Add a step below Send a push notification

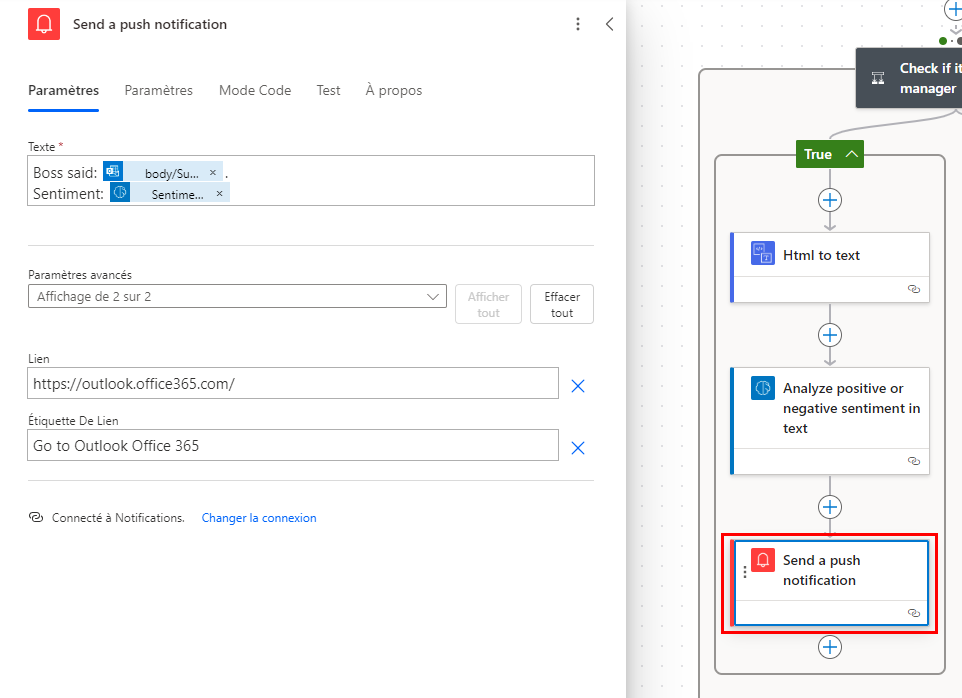[x=829, y=647]
